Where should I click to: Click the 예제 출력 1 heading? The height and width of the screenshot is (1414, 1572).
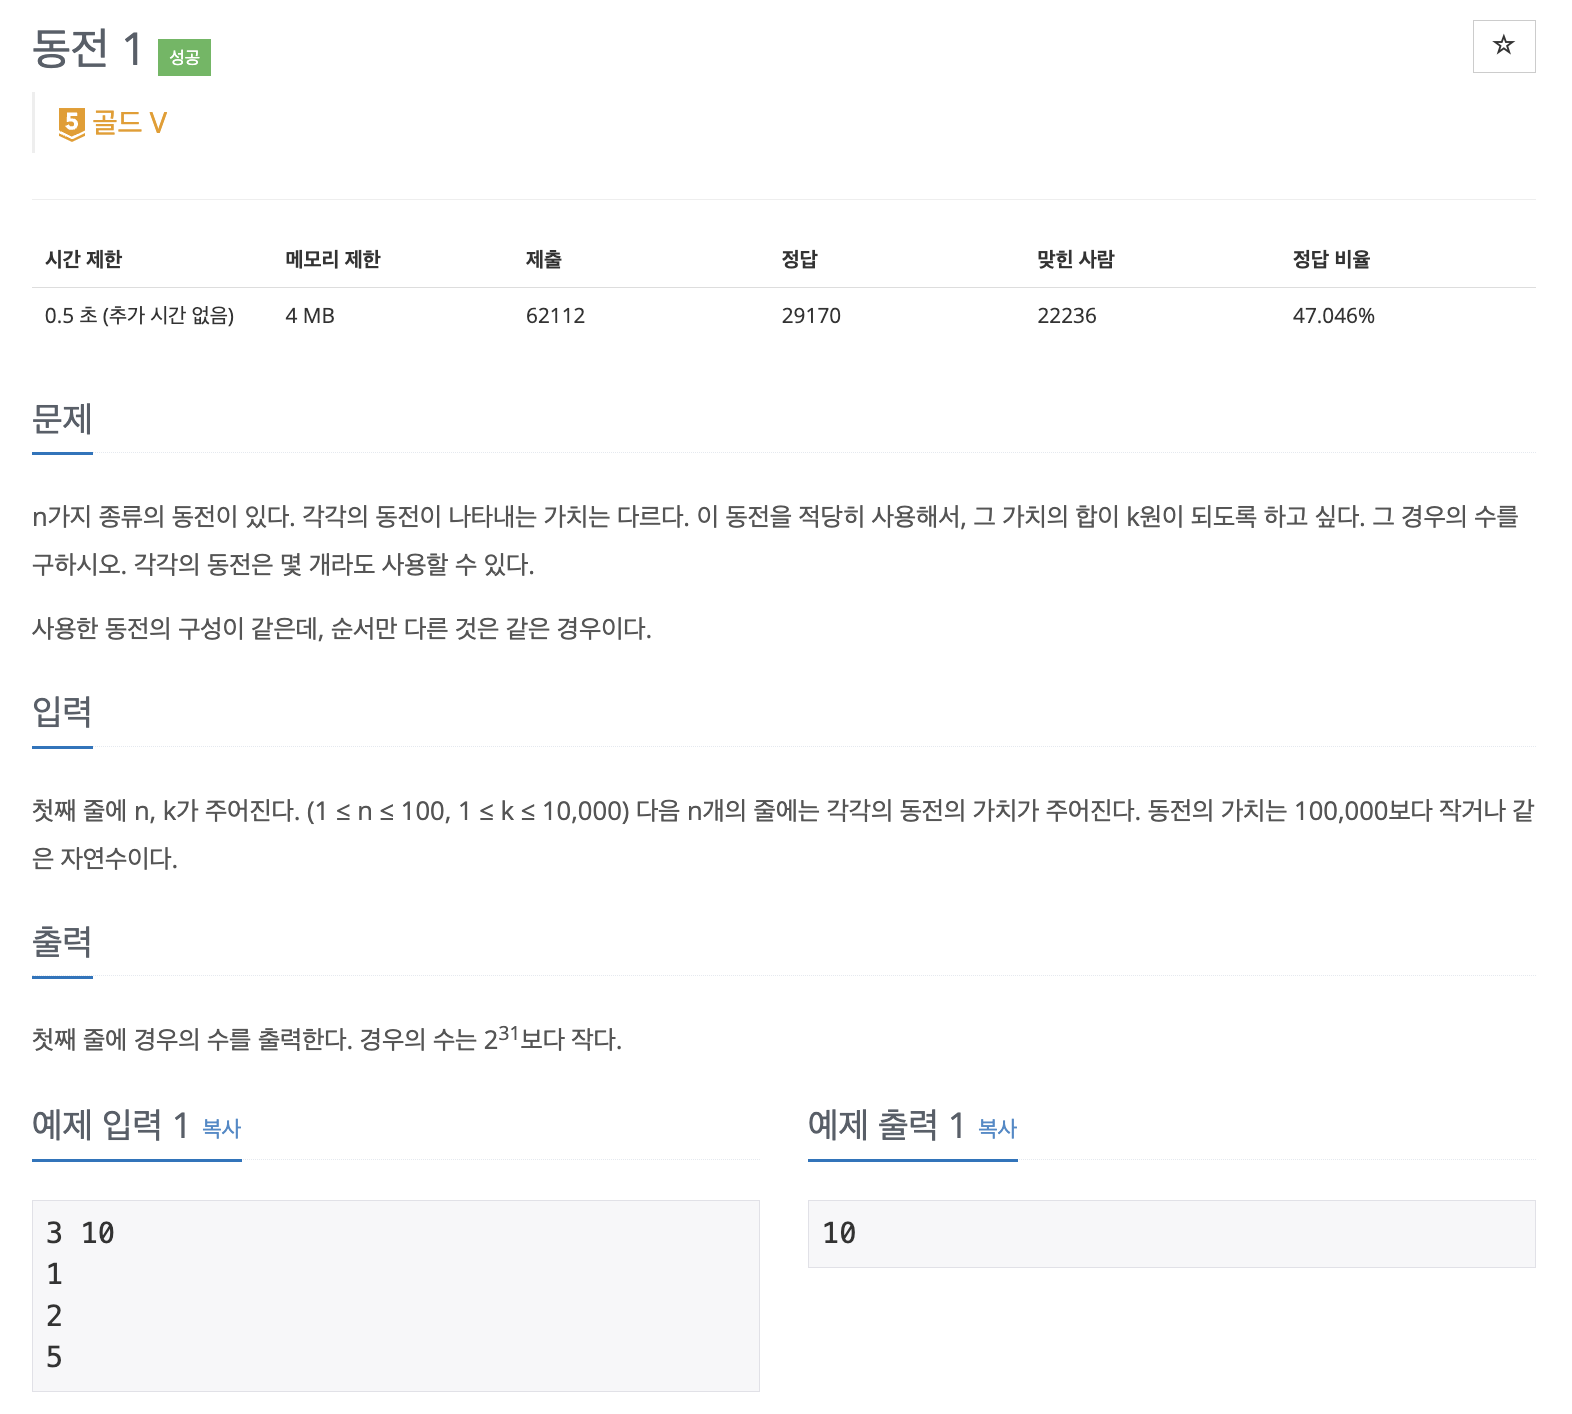886,1124
